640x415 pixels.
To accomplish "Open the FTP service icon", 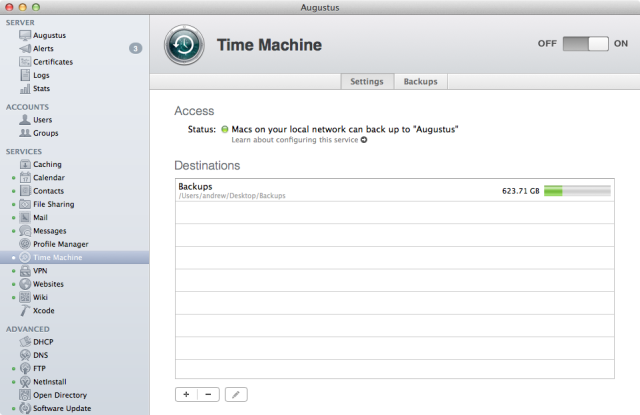I will (x=25, y=368).
